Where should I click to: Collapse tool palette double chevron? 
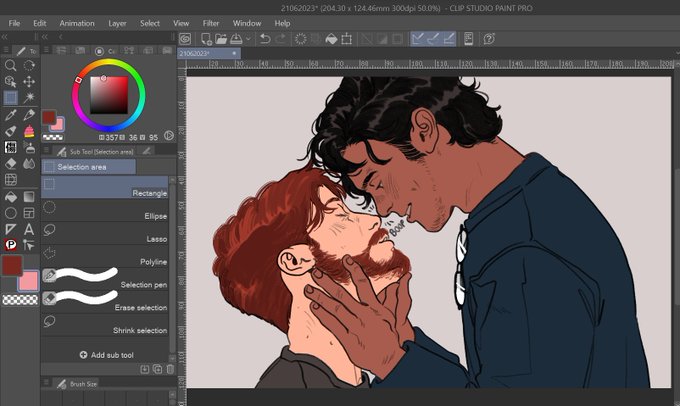tap(4, 37)
